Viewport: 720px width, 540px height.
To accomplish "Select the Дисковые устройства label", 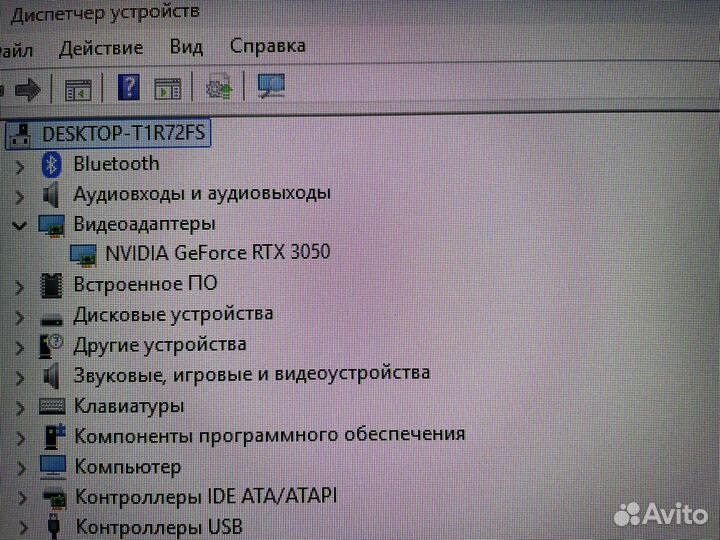I will (x=173, y=315).
